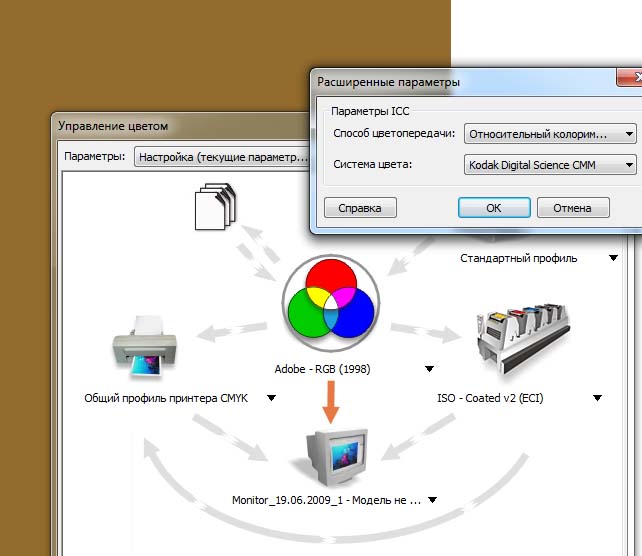Toggle arrow from desktop printer to monitor
This screenshot has width=642, height=556.
(x=229, y=438)
